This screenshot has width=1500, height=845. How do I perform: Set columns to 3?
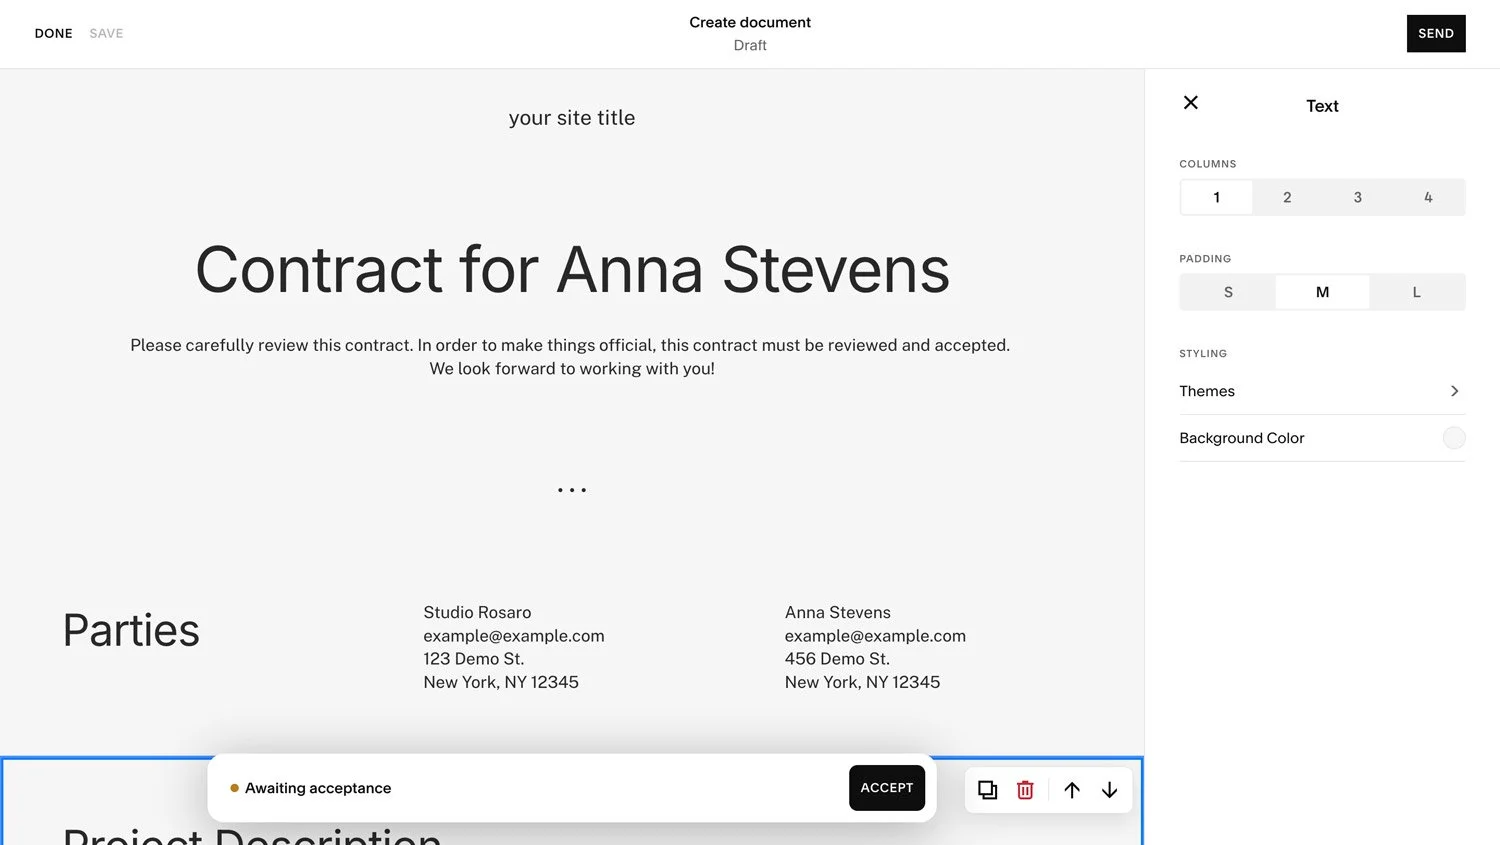[1357, 197]
